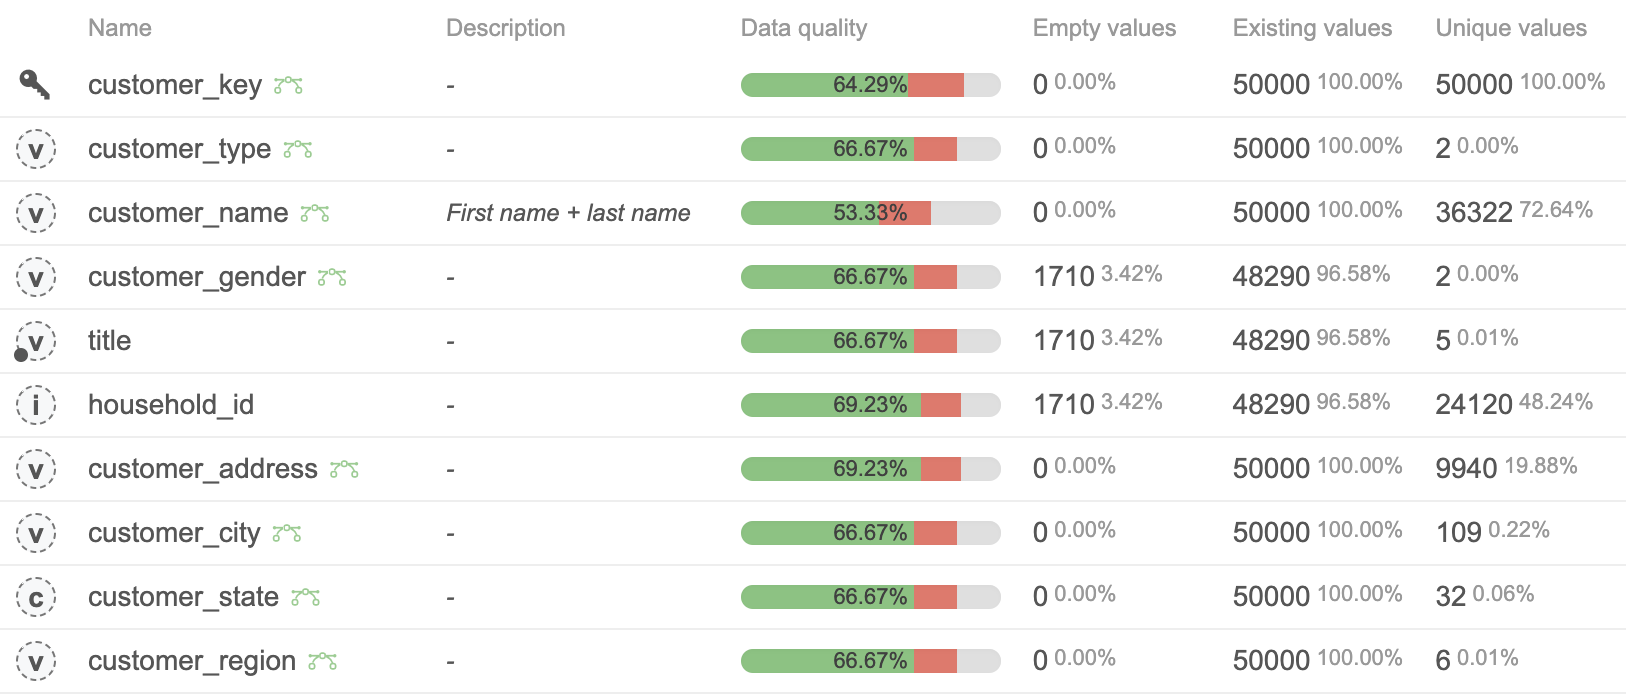The image size is (1626, 694).
Task: Sort by the Name column header
Action: pos(120,28)
